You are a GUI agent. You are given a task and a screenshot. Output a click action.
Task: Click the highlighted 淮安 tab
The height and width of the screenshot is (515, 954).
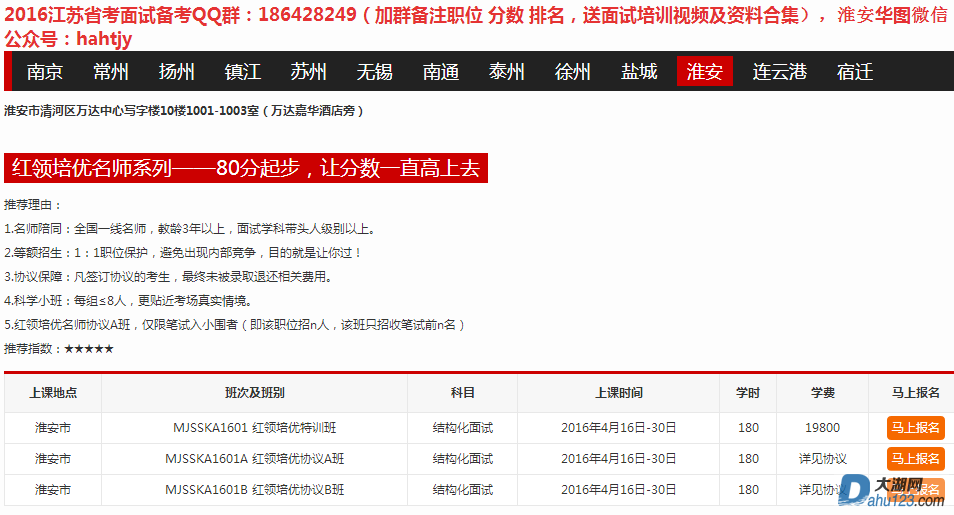705,72
